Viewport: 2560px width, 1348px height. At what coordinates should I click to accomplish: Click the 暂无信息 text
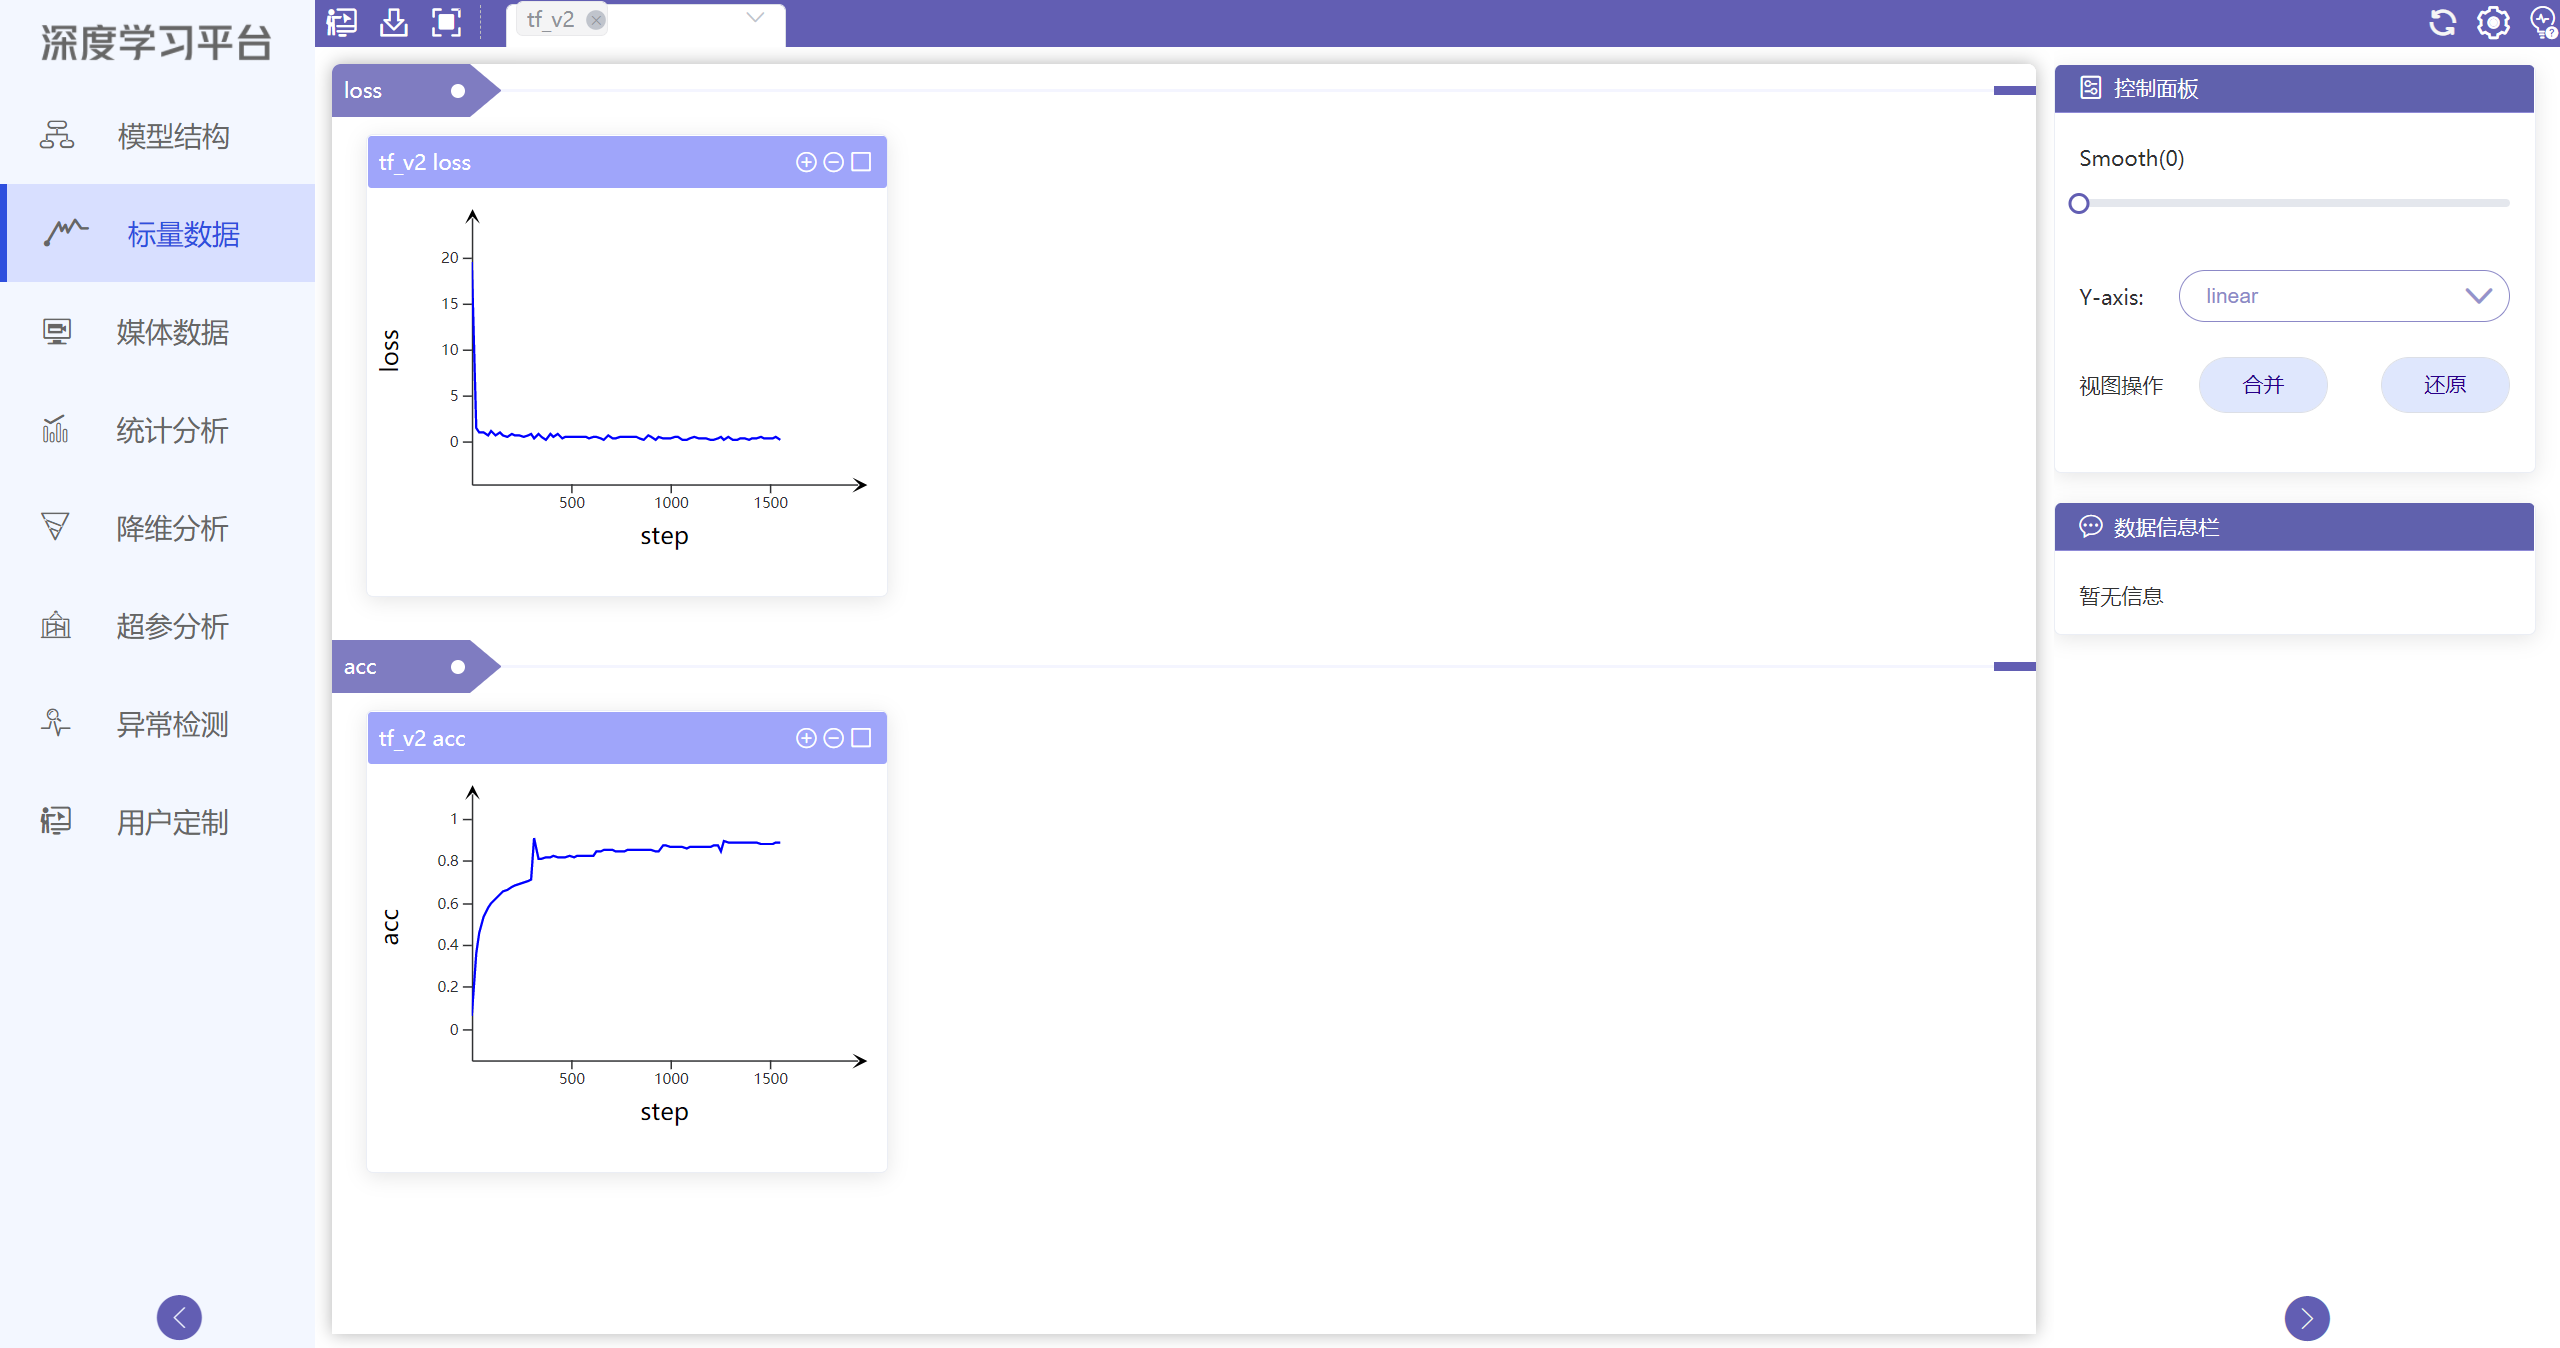2121,597
